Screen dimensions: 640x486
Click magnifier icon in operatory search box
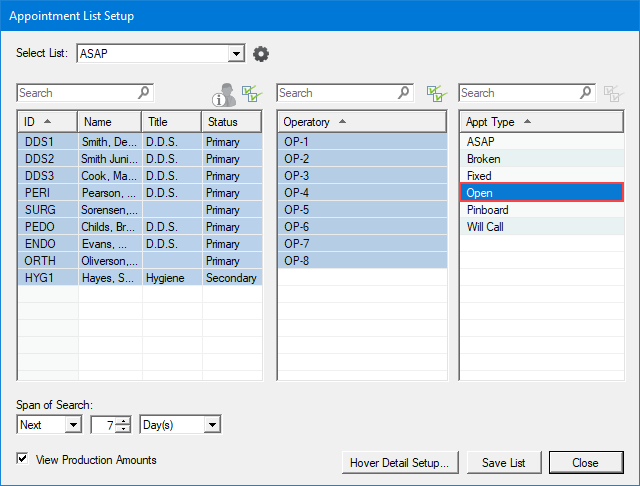(403, 93)
